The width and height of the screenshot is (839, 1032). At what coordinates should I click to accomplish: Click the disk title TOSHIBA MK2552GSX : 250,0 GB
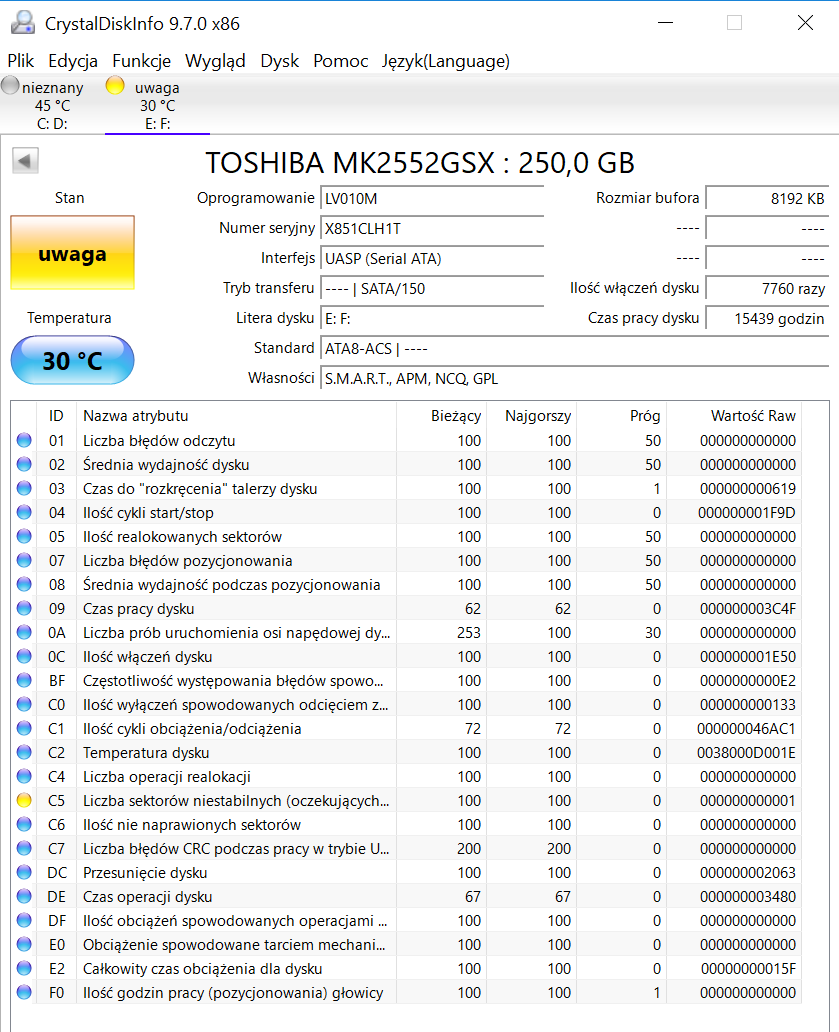coord(420,163)
